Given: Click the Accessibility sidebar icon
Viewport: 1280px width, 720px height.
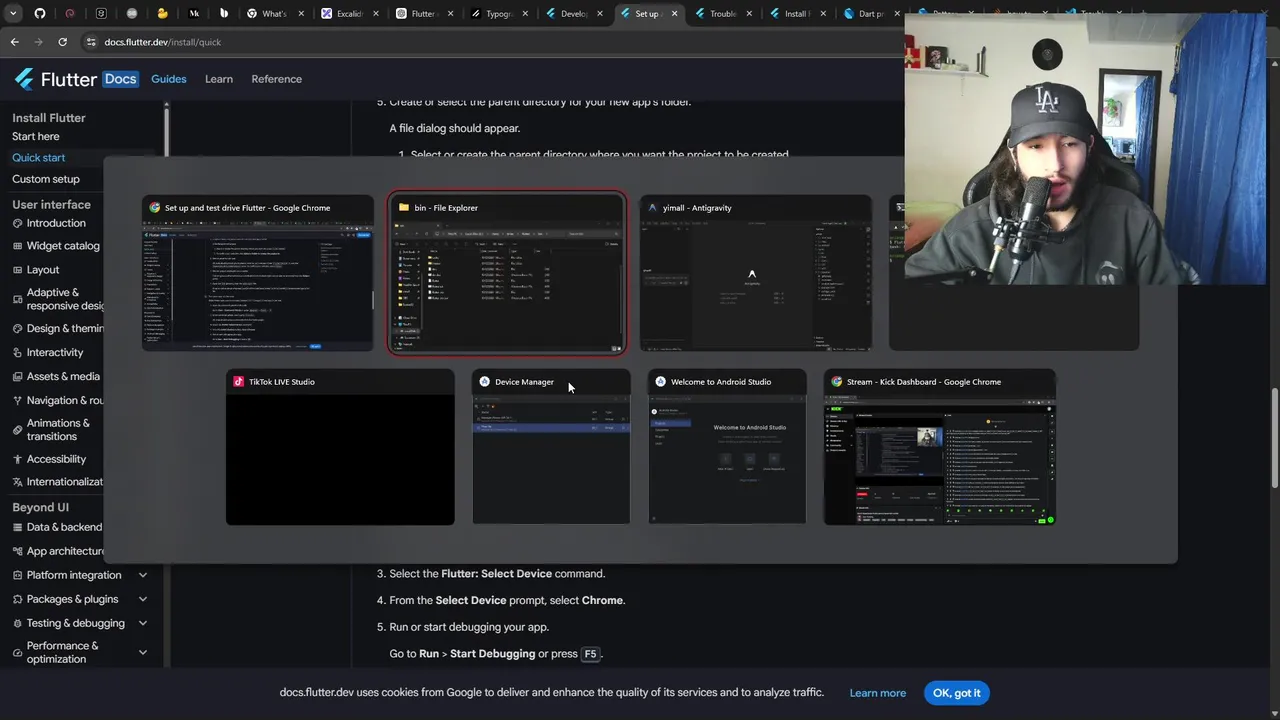Looking at the screenshot, I should (x=17, y=459).
